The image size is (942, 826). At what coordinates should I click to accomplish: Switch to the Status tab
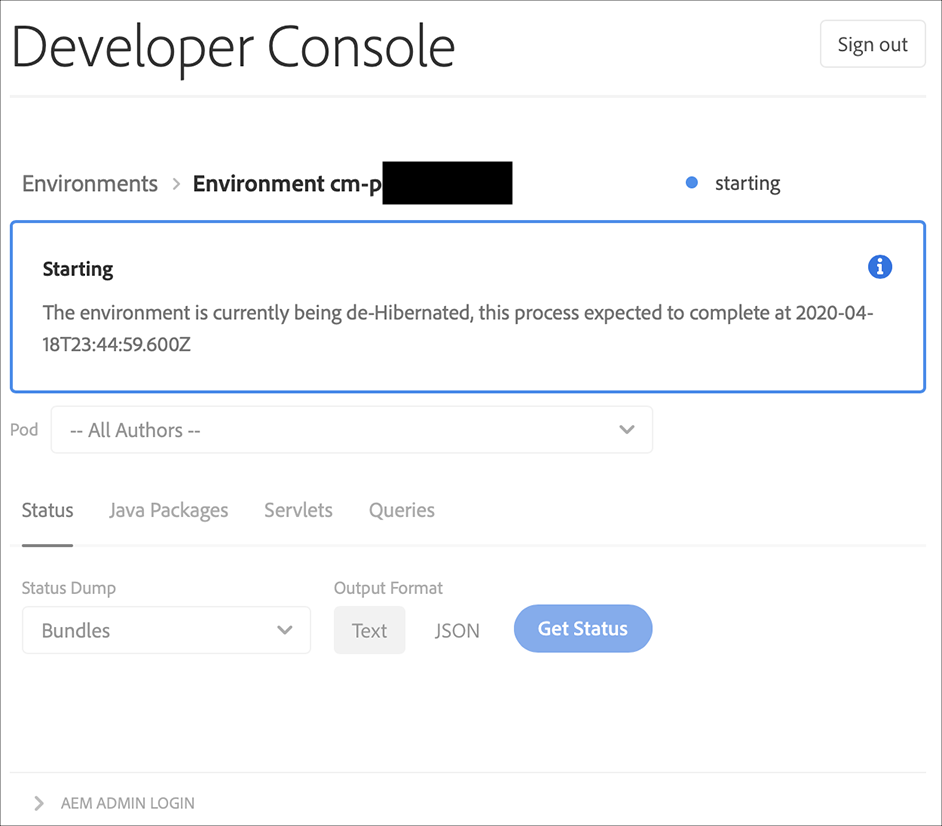click(47, 510)
